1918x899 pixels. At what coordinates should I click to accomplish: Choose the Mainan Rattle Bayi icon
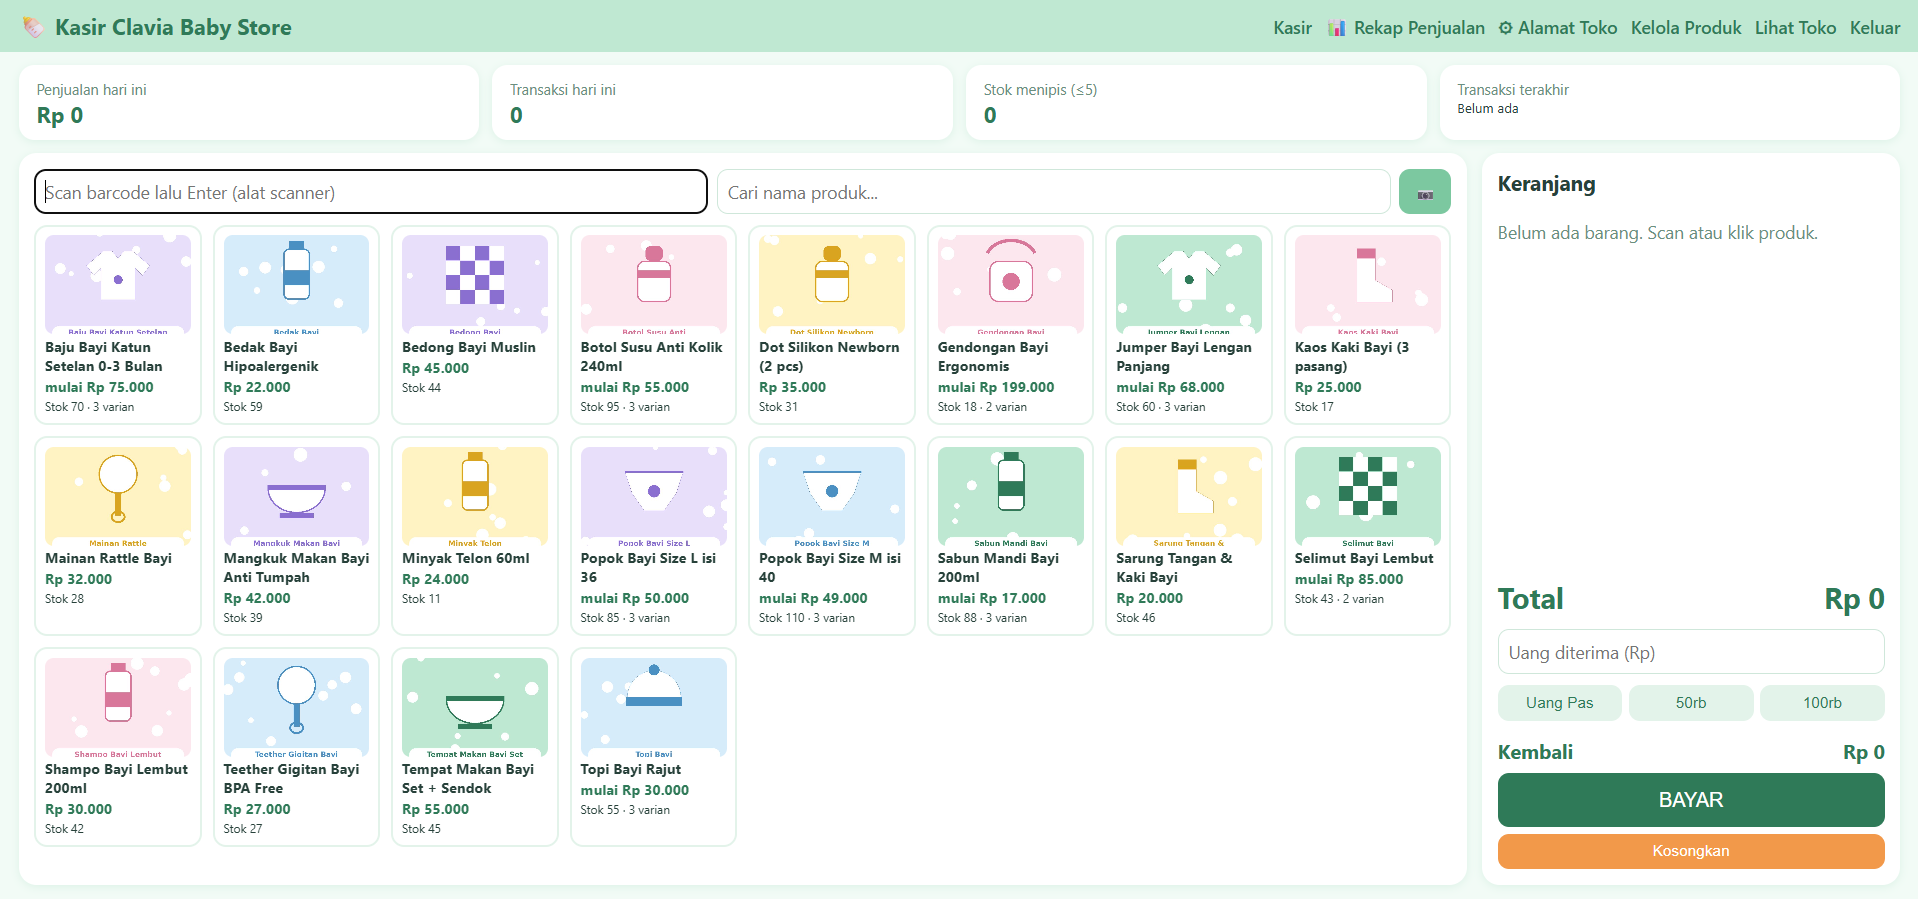coord(118,495)
